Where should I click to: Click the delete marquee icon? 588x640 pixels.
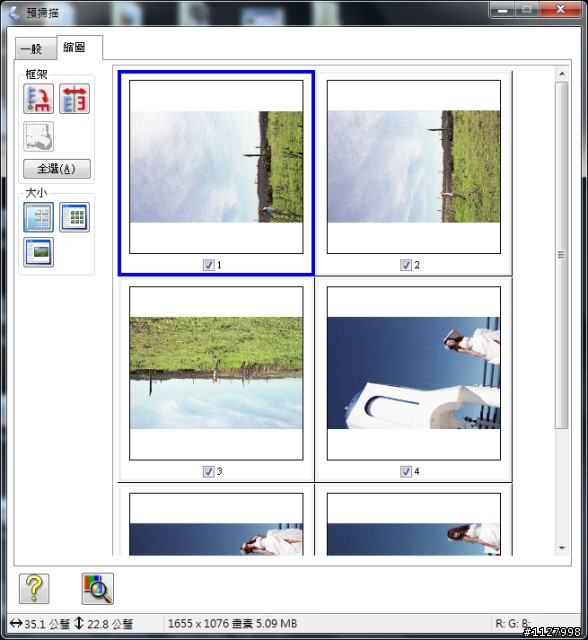38,136
